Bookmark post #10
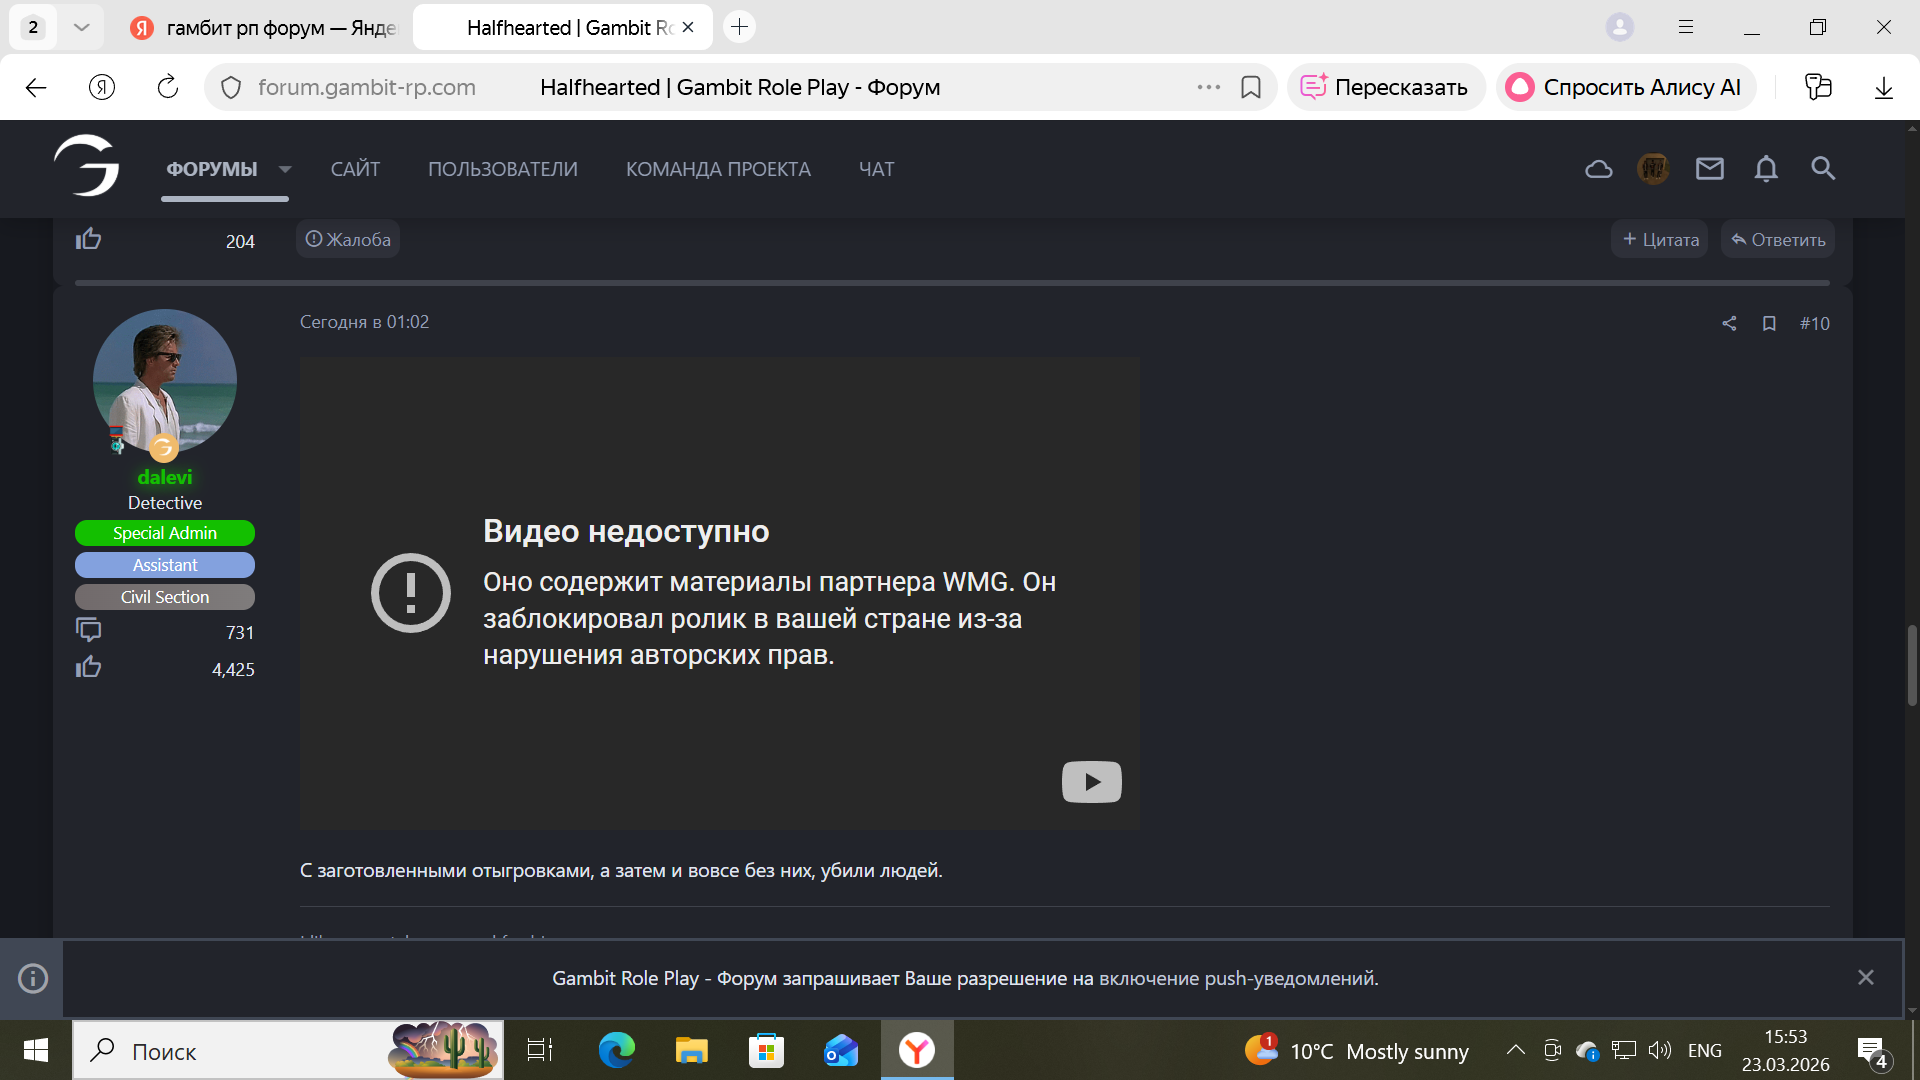This screenshot has height=1080, width=1920. point(1769,323)
